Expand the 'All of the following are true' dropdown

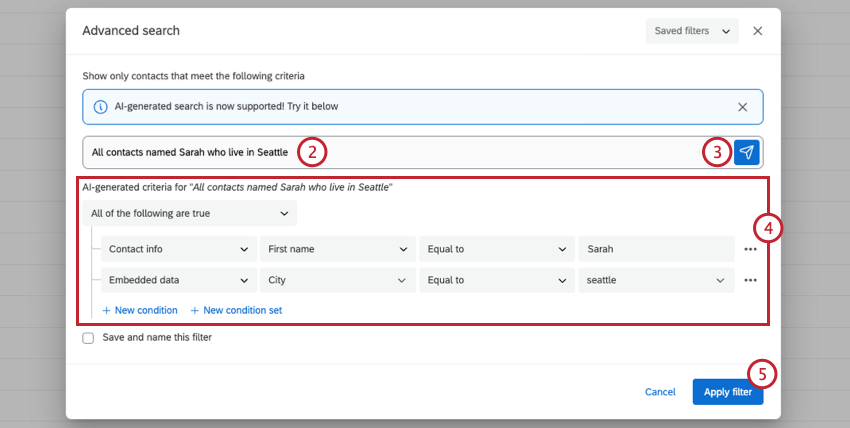(x=190, y=213)
